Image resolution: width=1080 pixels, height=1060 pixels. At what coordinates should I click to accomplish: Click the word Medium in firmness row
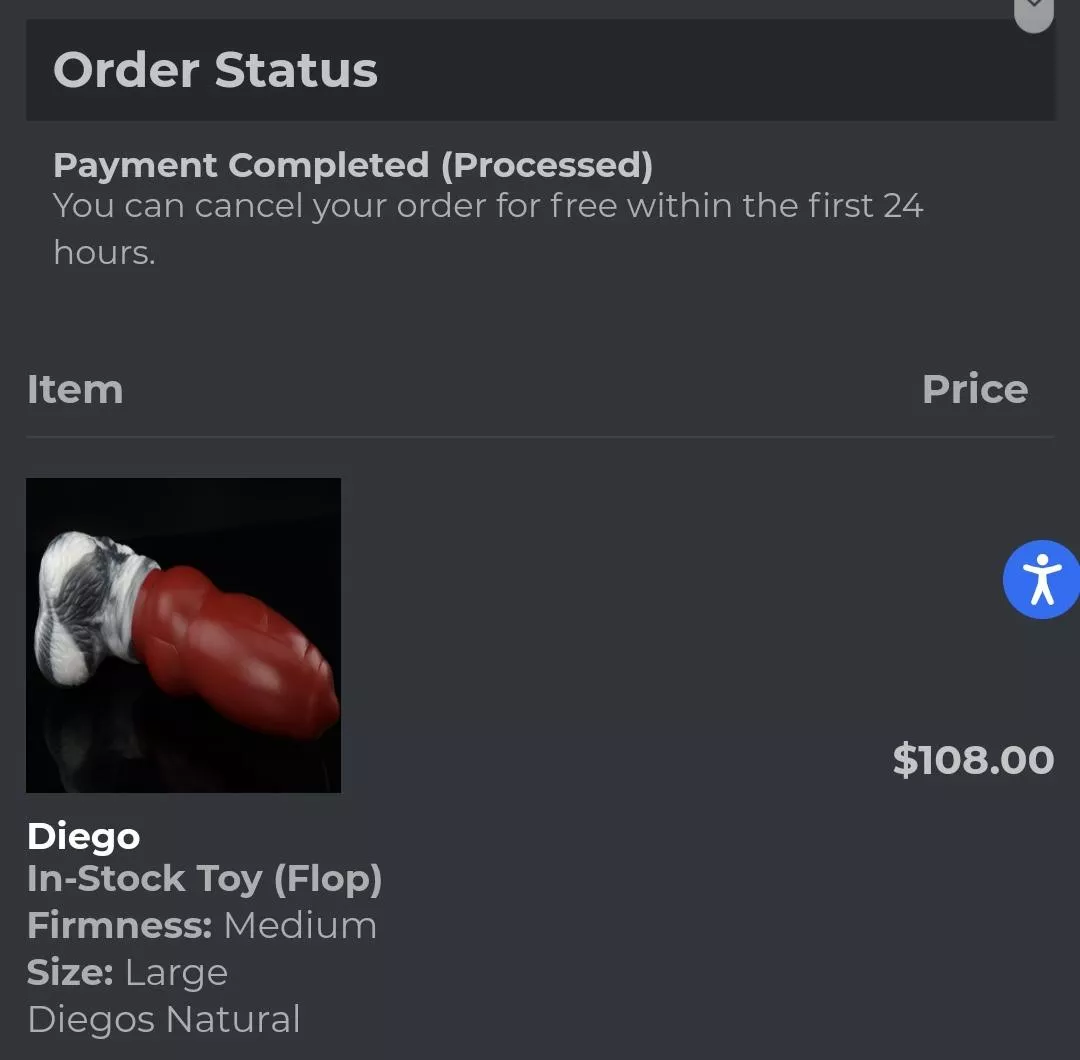300,925
